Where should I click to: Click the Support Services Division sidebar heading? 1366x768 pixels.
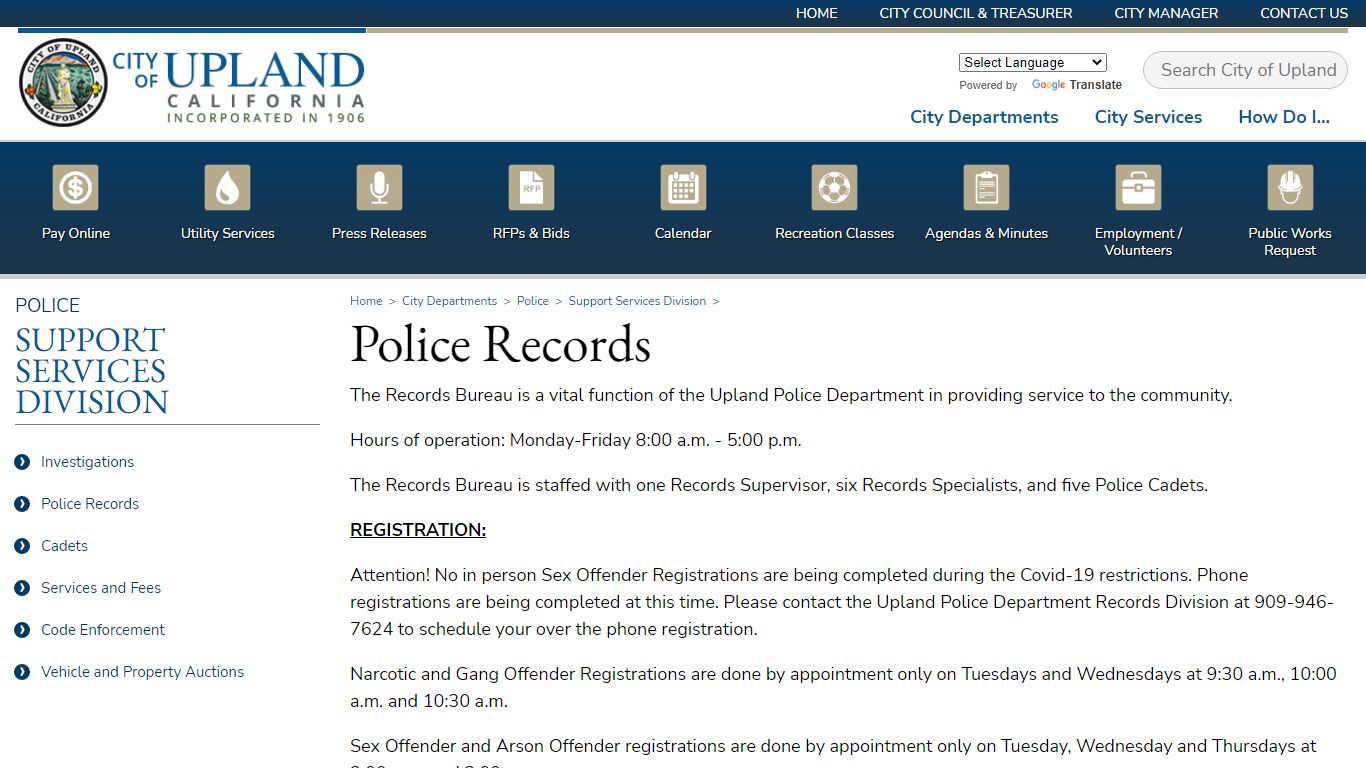92,371
